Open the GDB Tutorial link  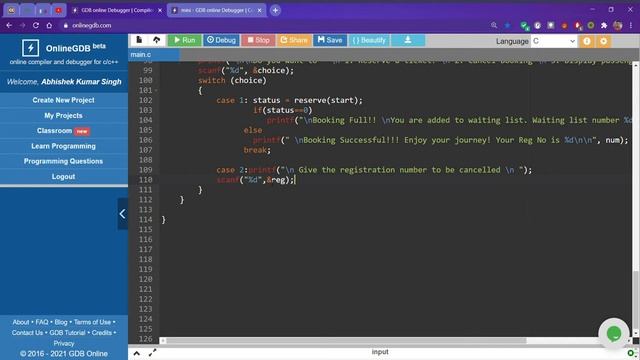(67, 333)
